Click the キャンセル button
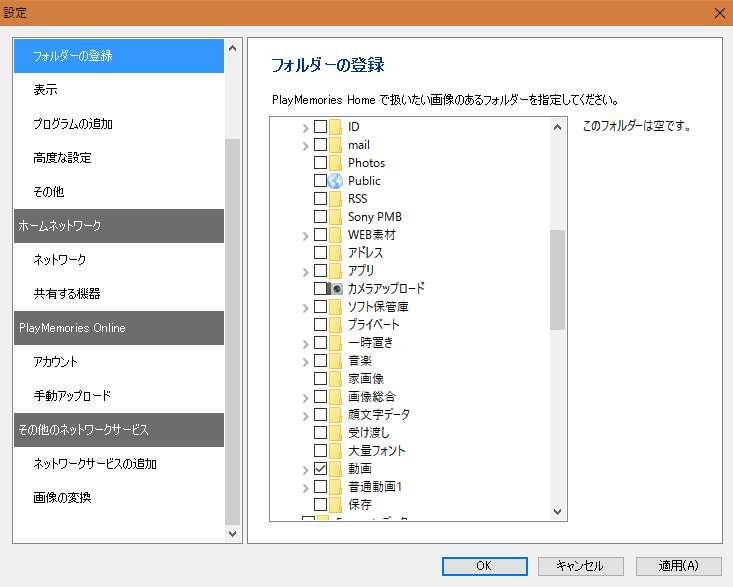Viewport: 733px width, 587px height. [x=581, y=566]
